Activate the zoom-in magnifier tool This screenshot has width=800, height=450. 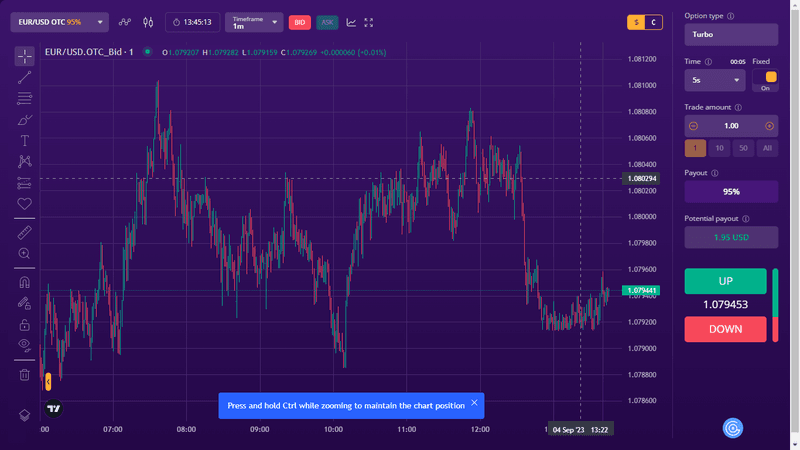tap(24, 254)
